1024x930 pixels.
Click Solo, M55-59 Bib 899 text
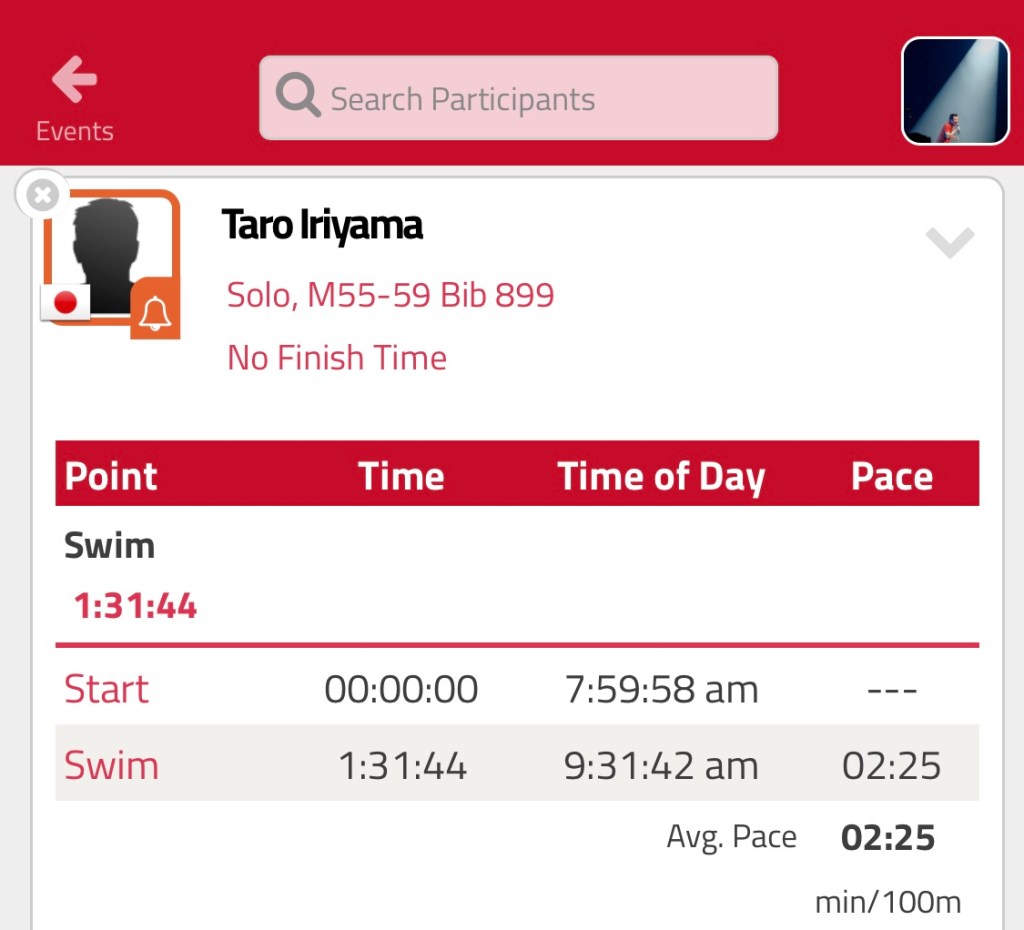pyautogui.click(x=390, y=295)
